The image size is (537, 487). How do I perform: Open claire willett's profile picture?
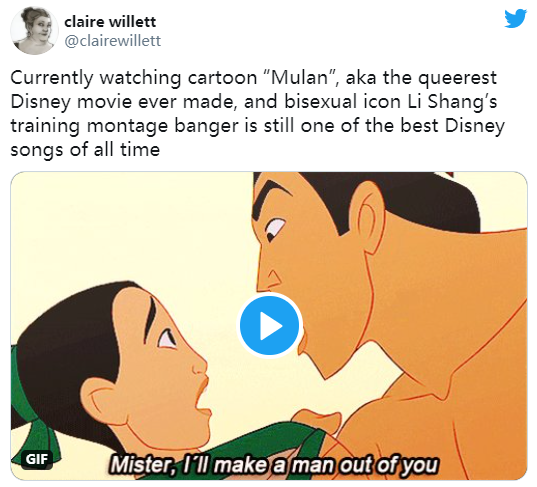(33, 30)
